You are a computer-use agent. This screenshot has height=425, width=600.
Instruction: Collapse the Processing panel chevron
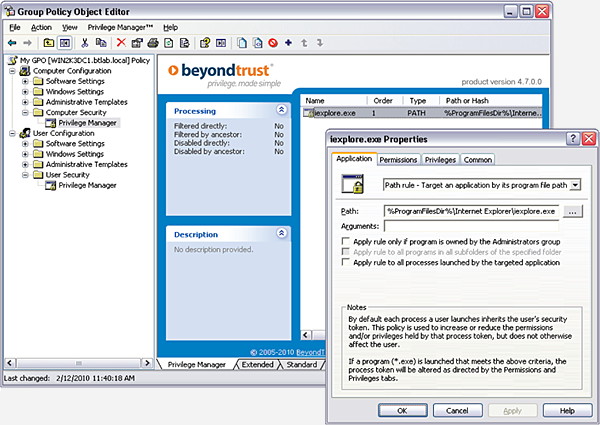point(281,110)
